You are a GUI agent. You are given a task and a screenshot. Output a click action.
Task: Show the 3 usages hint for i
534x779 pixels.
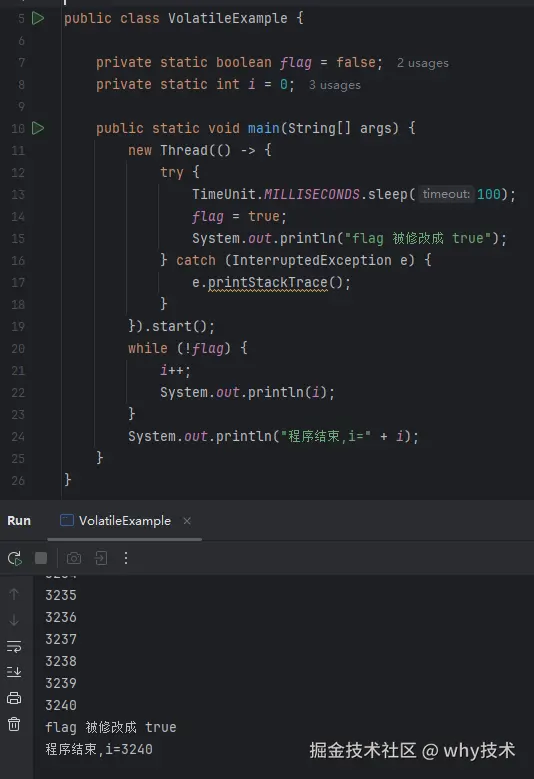[335, 85]
